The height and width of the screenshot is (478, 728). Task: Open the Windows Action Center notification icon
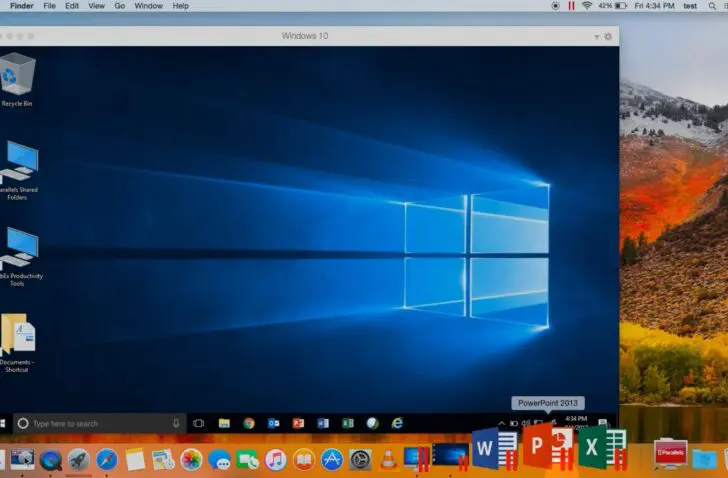603,423
